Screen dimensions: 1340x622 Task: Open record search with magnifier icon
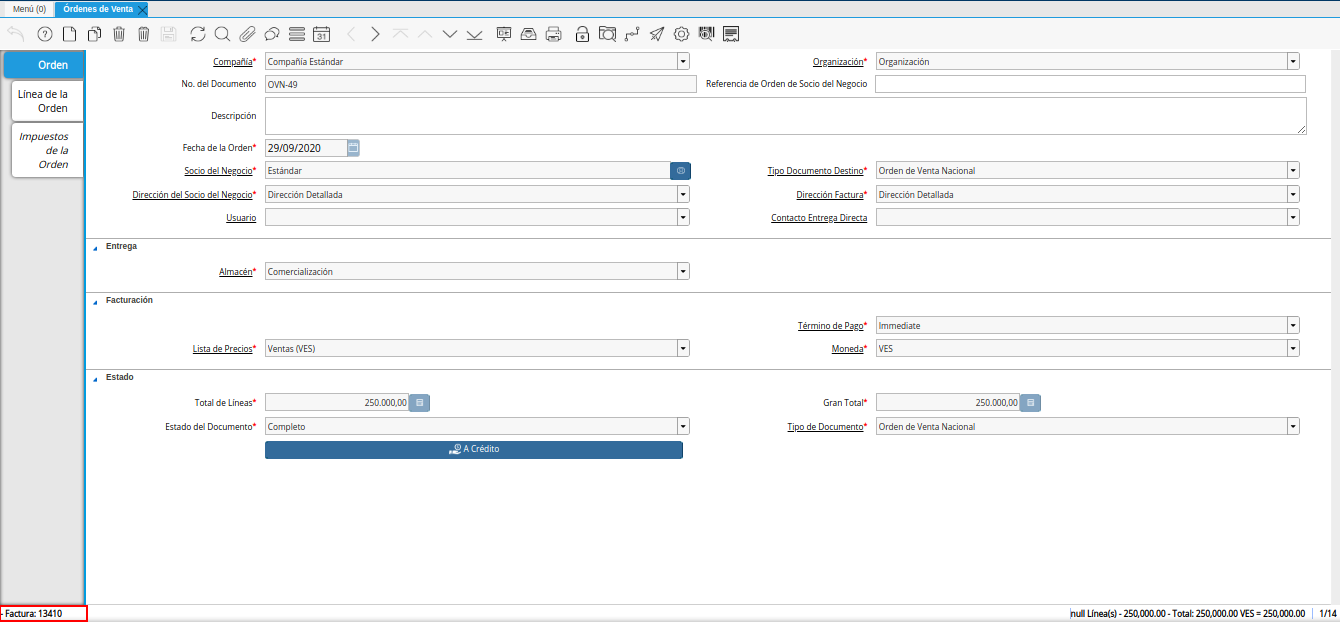[x=222, y=34]
